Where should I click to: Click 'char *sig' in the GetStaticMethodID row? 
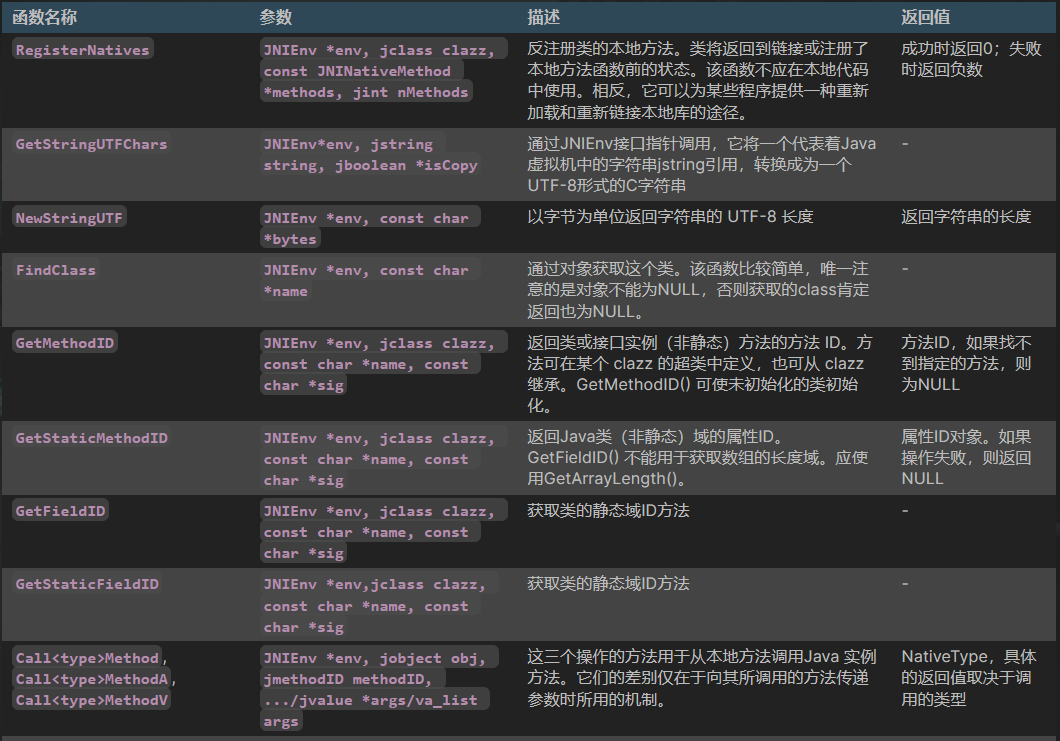[304, 480]
